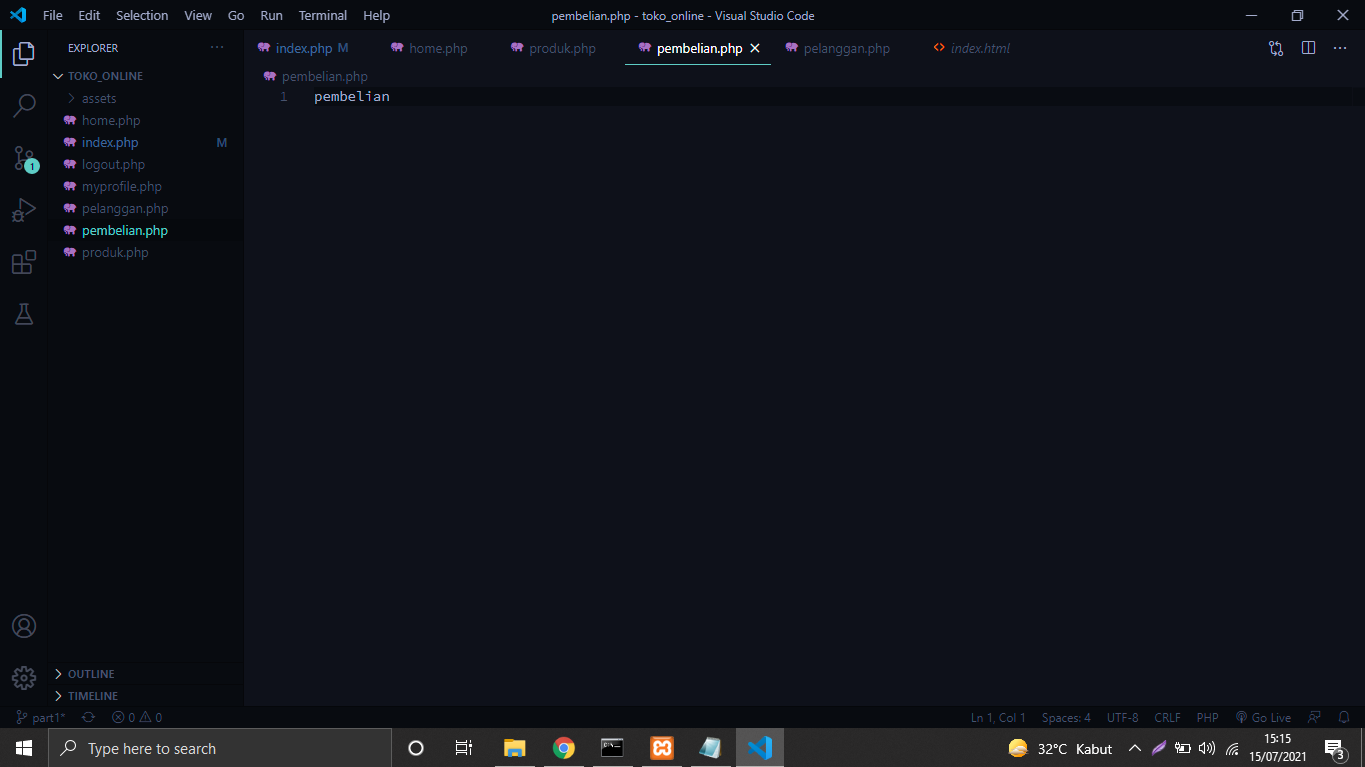Click the word pembelian in editor line 1
Screen dimensions: 1365x767
[352, 96]
